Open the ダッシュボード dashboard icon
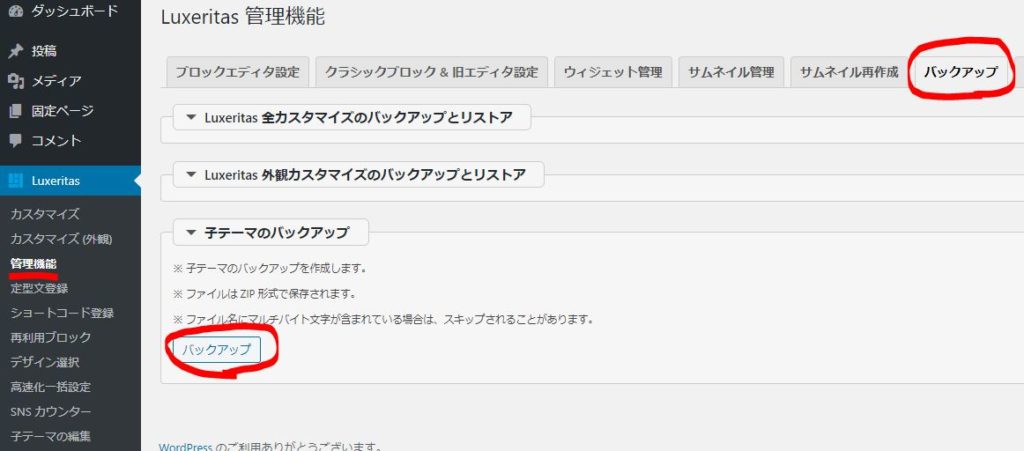The image size is (1024, 451). point(16,11)
